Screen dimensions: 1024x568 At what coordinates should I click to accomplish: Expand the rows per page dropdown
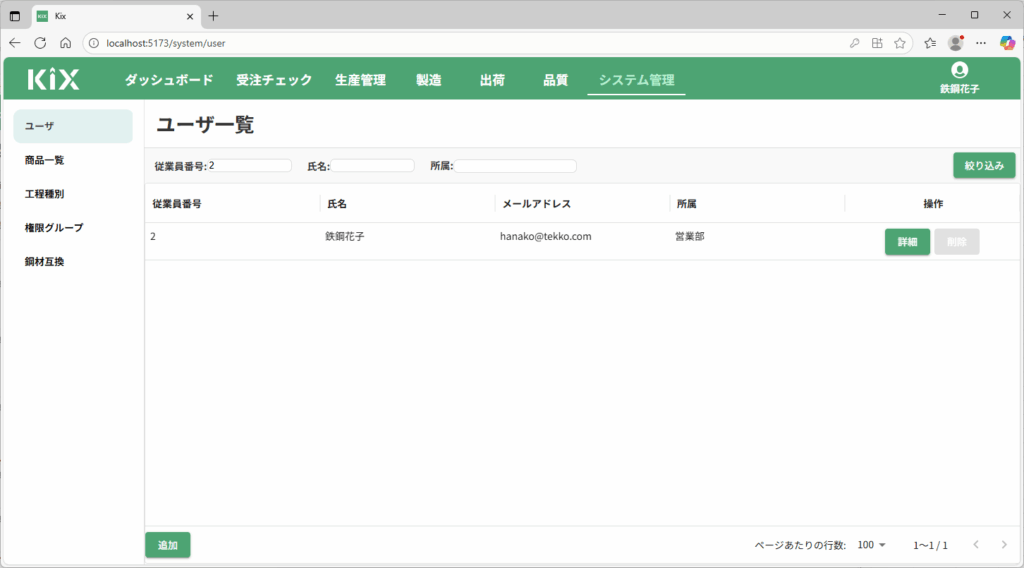tap(872, 545)
